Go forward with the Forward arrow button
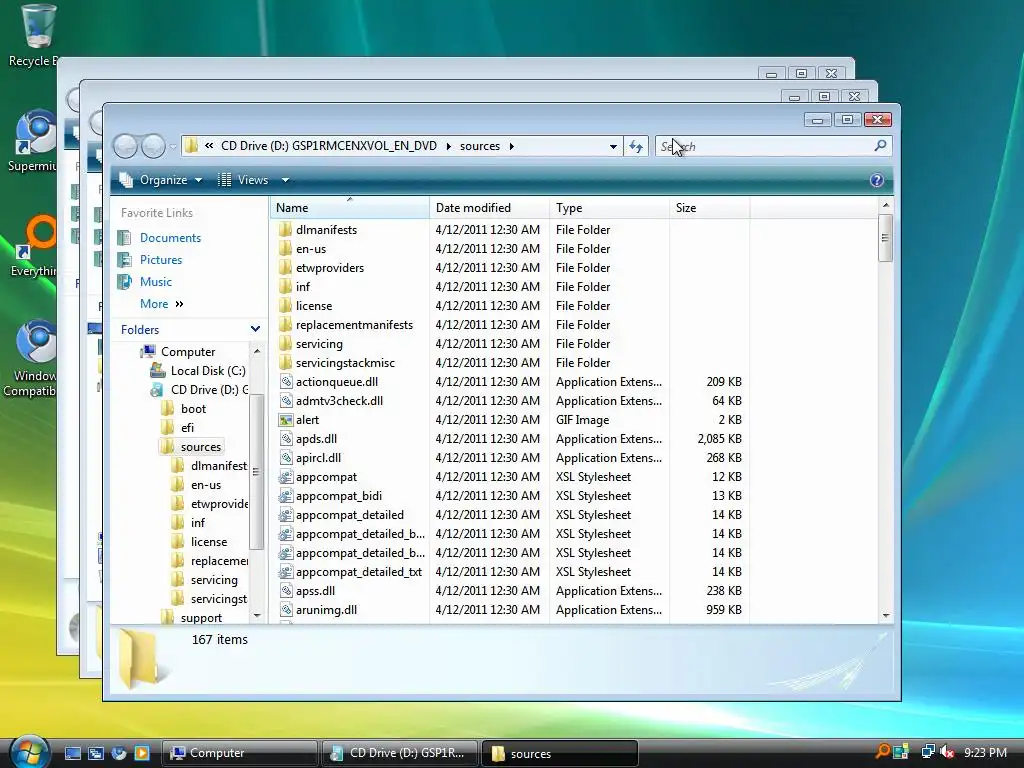The width and height of the screenshot is (1024, 768). [x=153, y=146]
